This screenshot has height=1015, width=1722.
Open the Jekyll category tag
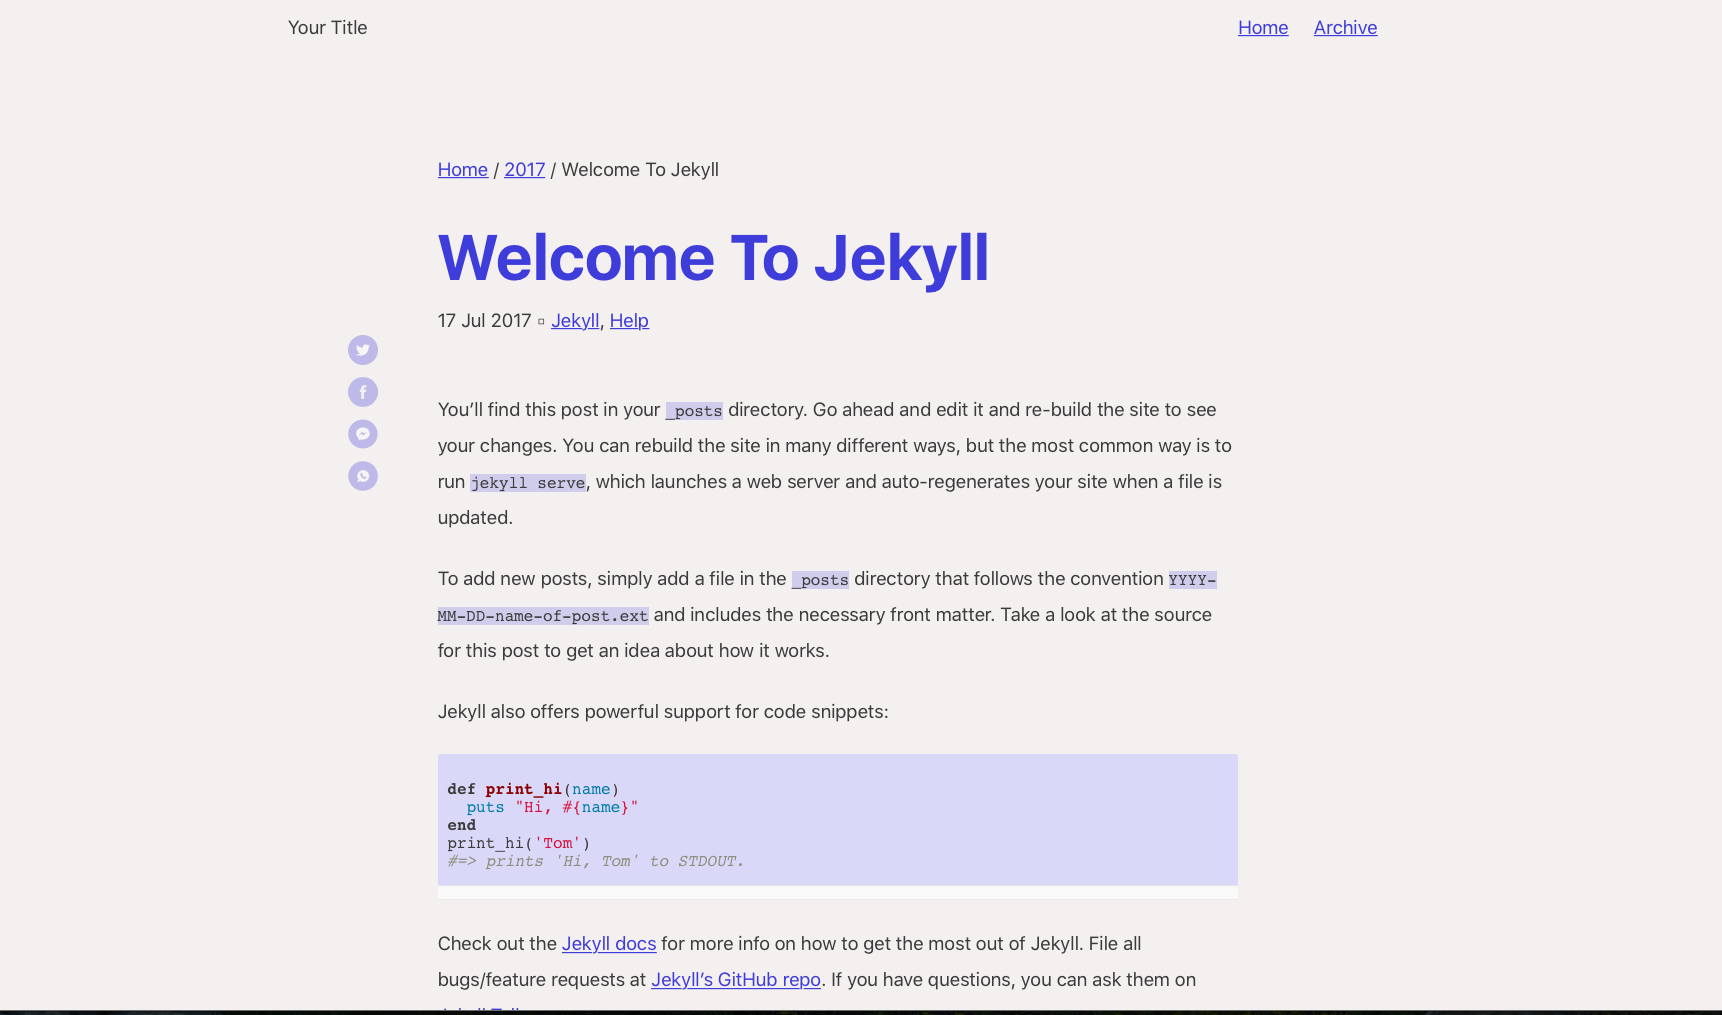point(575,321)
